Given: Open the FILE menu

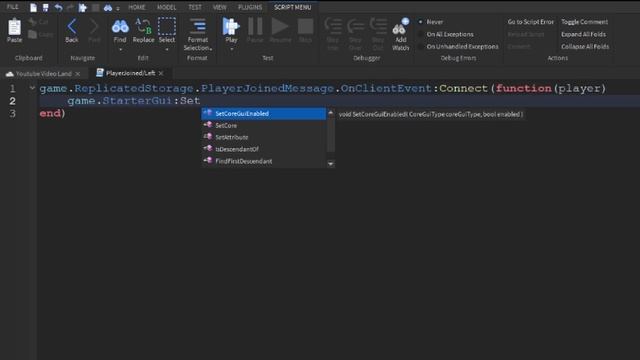Looking at the screenshot, I should click(13, 7).
